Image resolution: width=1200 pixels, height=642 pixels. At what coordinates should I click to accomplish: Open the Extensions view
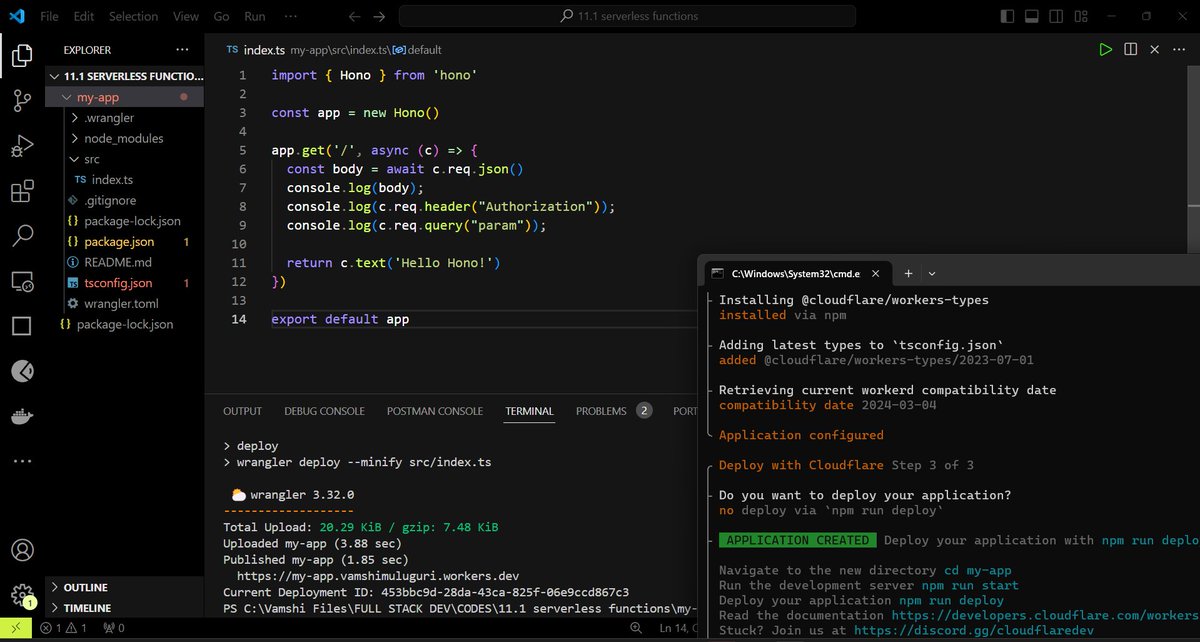click(x=22, y=192)
